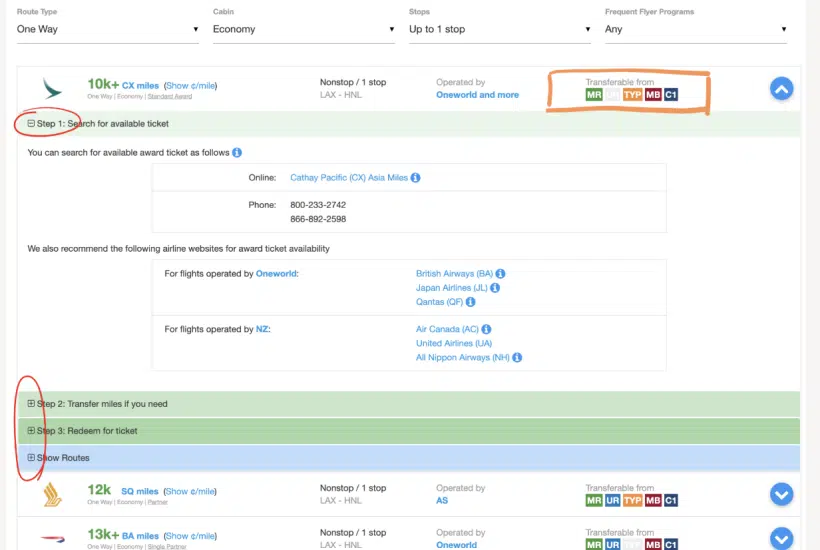Collapse Step 1: Search for available ticket
Screen dimensions: 820x550
pyautogui.click(x=31, y=124)
